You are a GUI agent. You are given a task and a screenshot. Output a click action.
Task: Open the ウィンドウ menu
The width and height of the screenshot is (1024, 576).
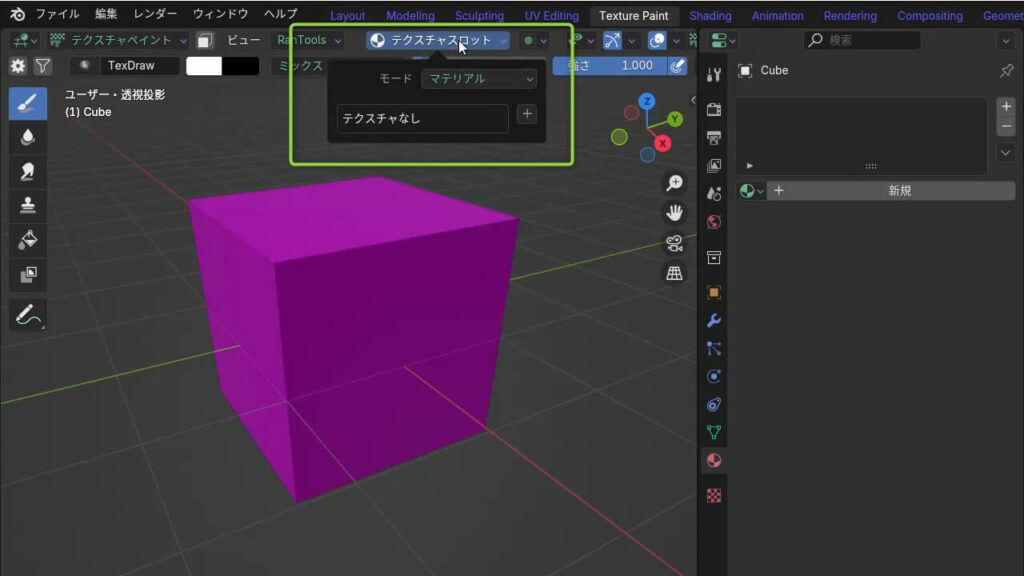pos(220,14)
